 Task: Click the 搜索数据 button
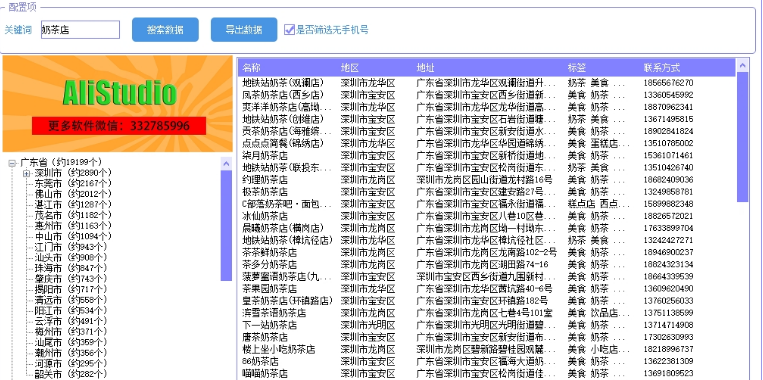(x=165, y=30)
